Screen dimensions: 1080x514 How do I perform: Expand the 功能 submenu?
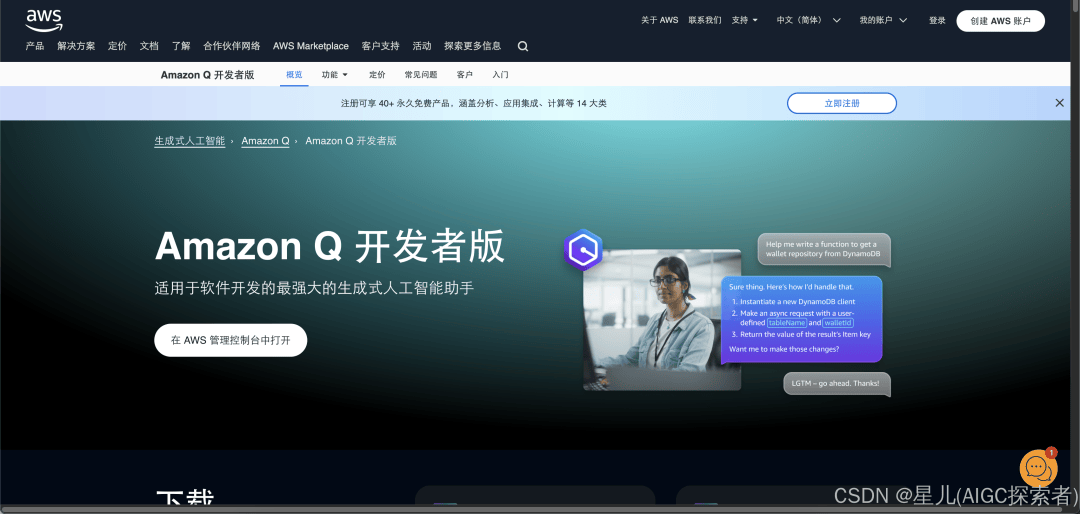(x=334, y=75)
